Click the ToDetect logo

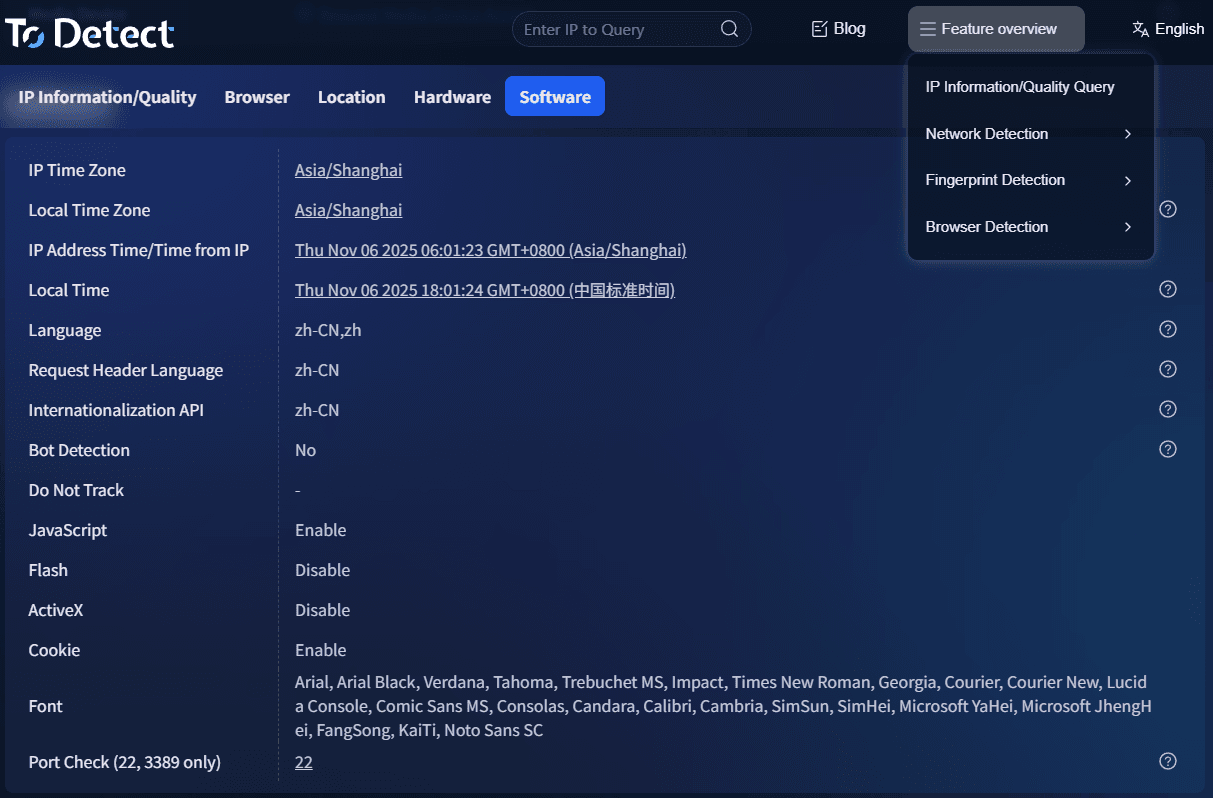90,33
